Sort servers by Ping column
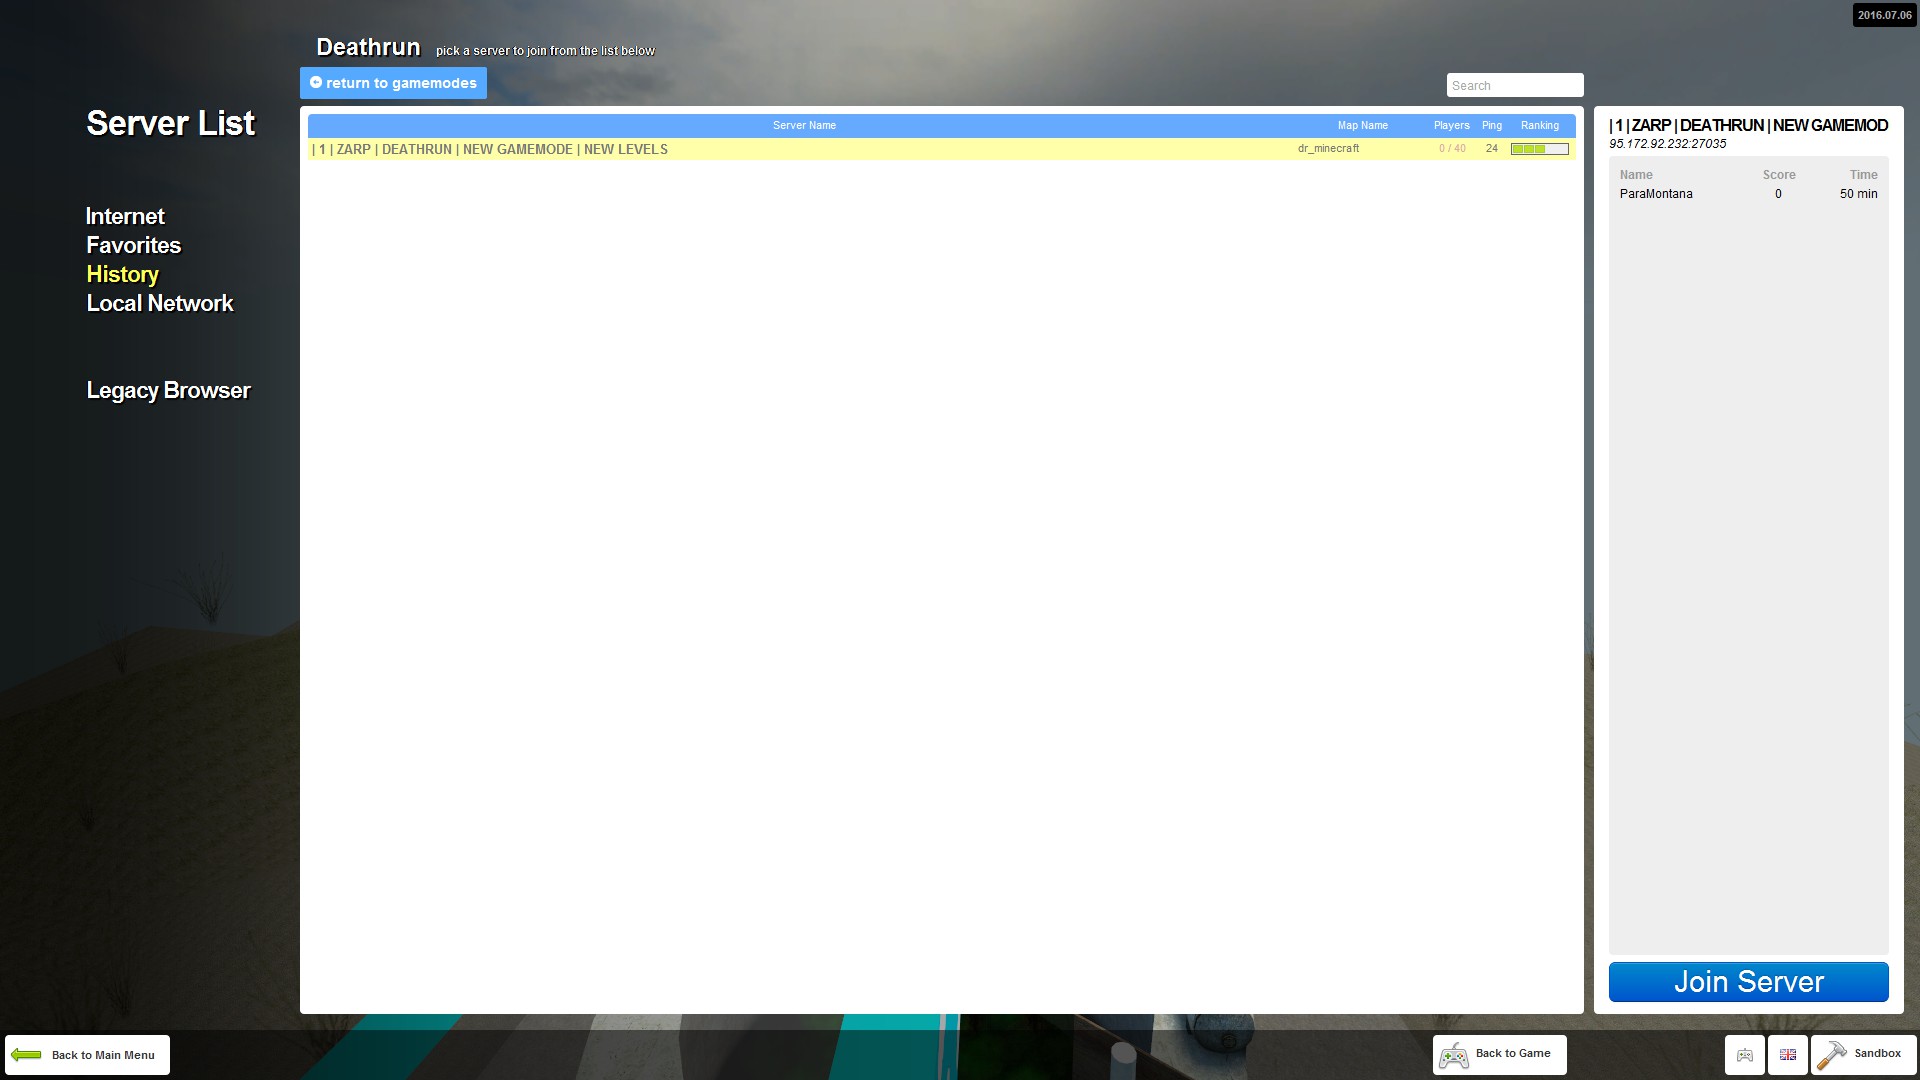The image size is (1920, 1080). pyautogui.click(x=1491, y=125)
